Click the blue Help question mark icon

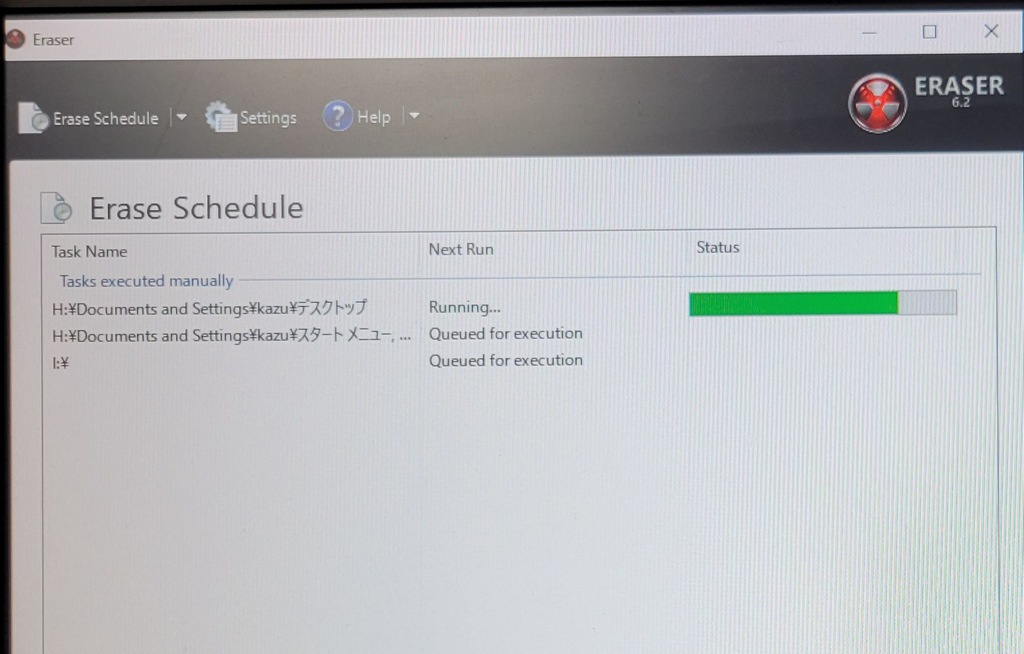(338, 117)
